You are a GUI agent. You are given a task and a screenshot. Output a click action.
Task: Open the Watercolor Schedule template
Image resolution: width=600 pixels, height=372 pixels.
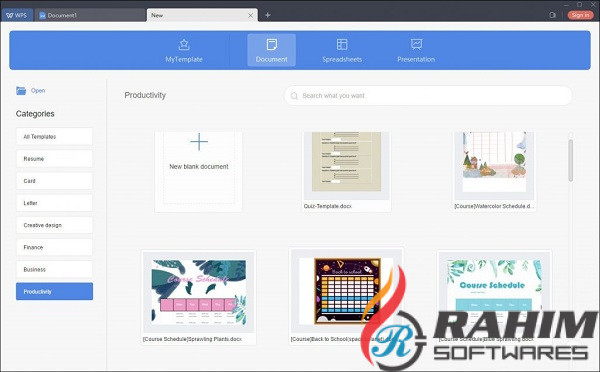coord(494,166)
